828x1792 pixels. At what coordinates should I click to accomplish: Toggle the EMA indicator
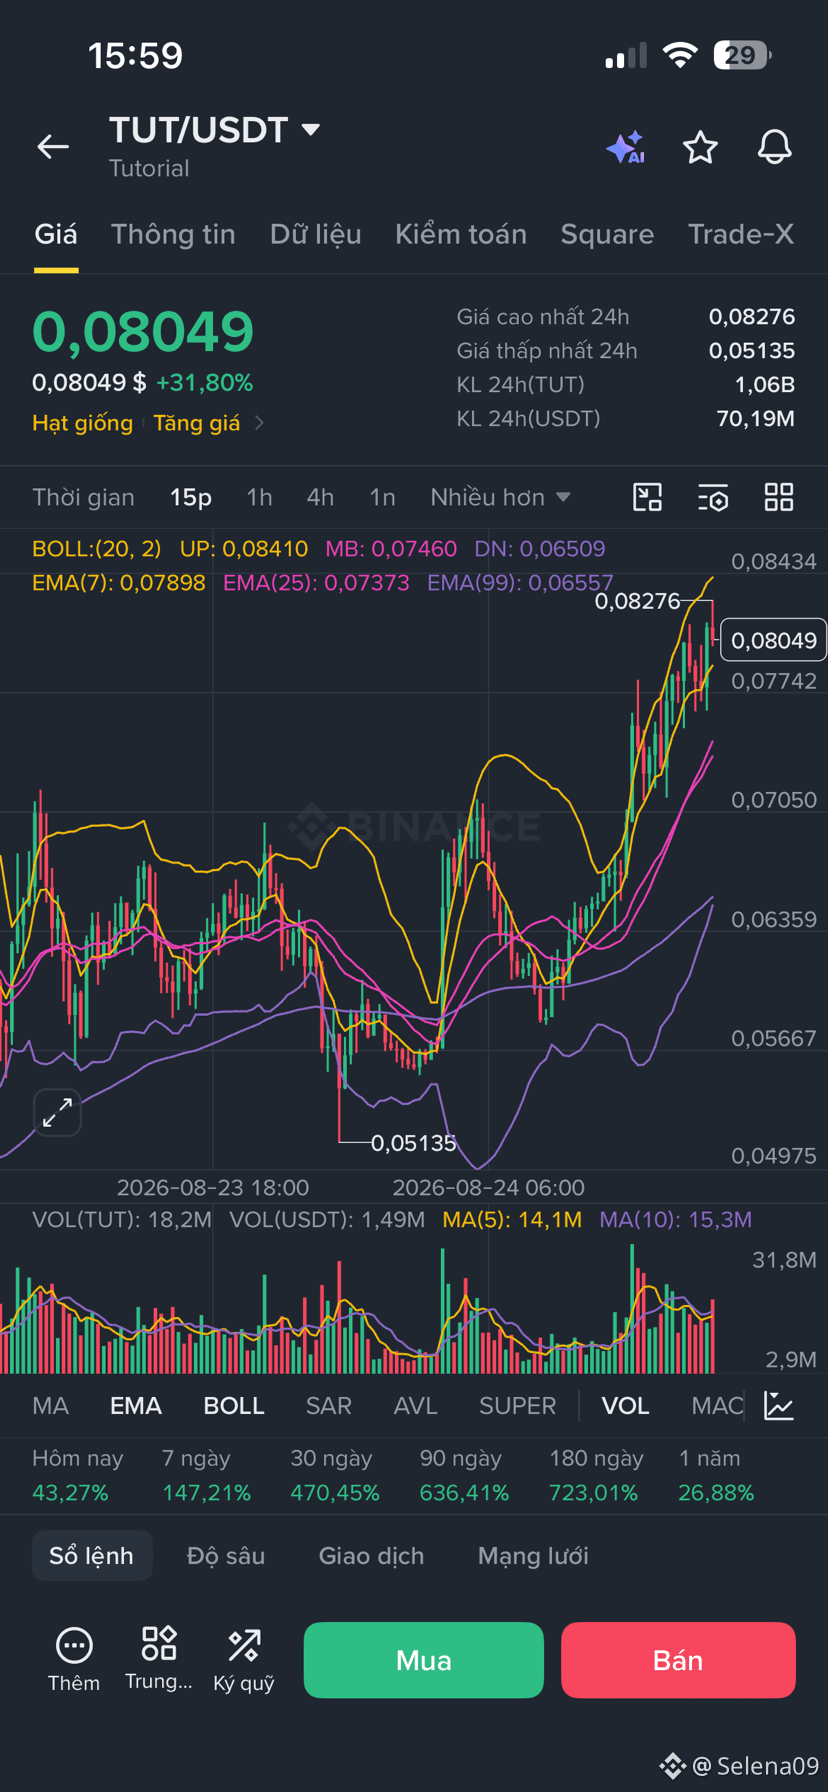136,1406
